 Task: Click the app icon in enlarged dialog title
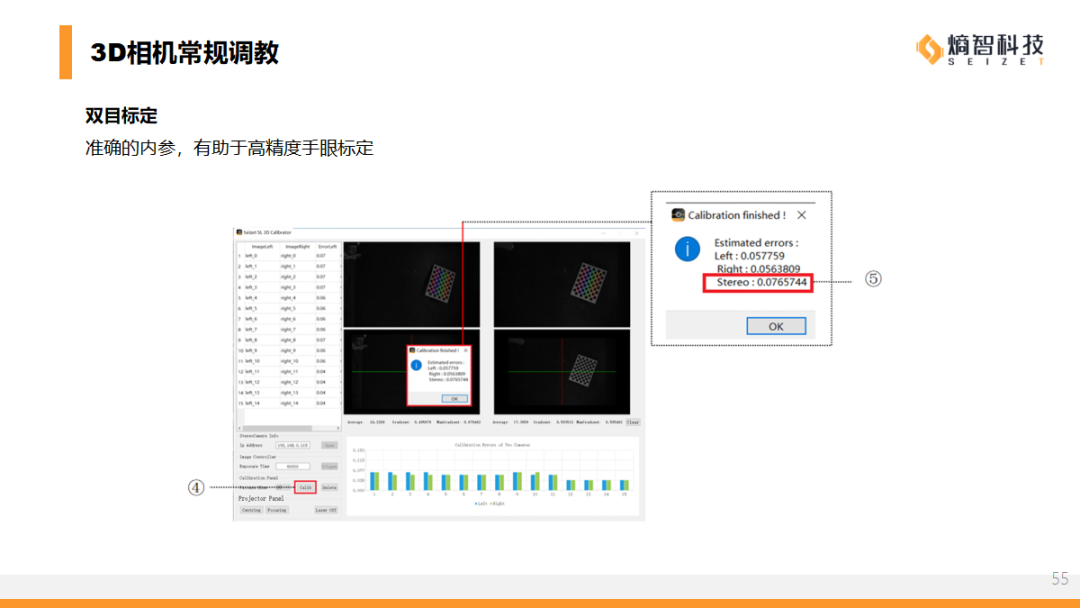point(678,215)
